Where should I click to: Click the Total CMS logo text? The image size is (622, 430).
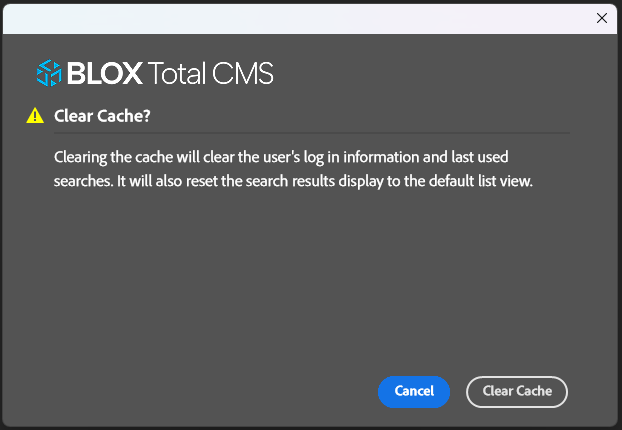pos(210,73)
